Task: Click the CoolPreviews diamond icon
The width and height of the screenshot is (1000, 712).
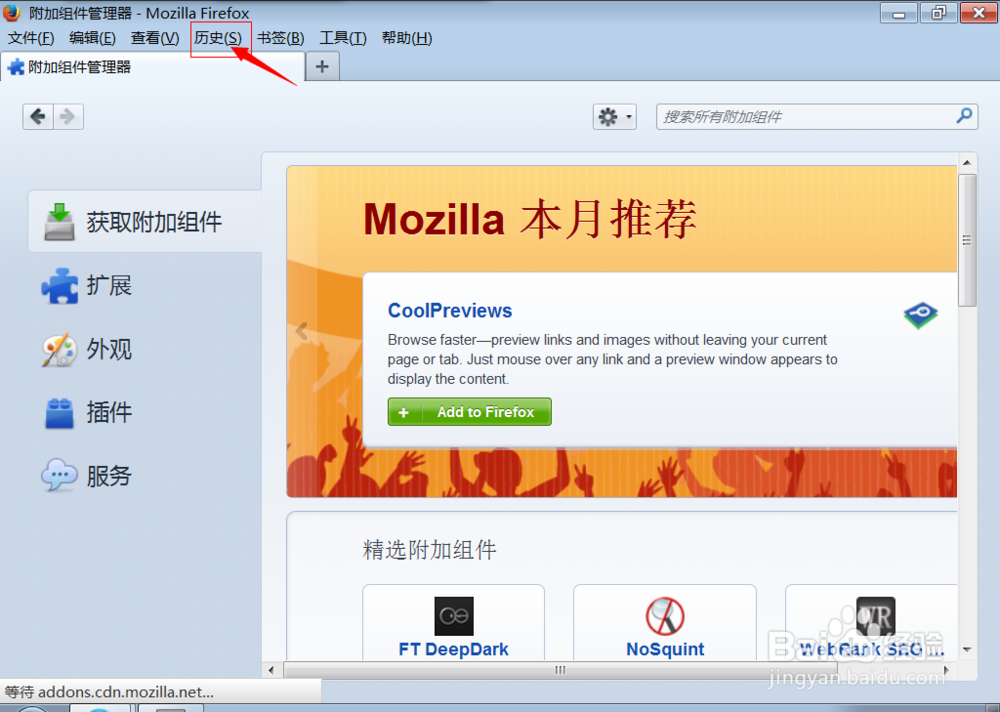Action: coord(920,315)
